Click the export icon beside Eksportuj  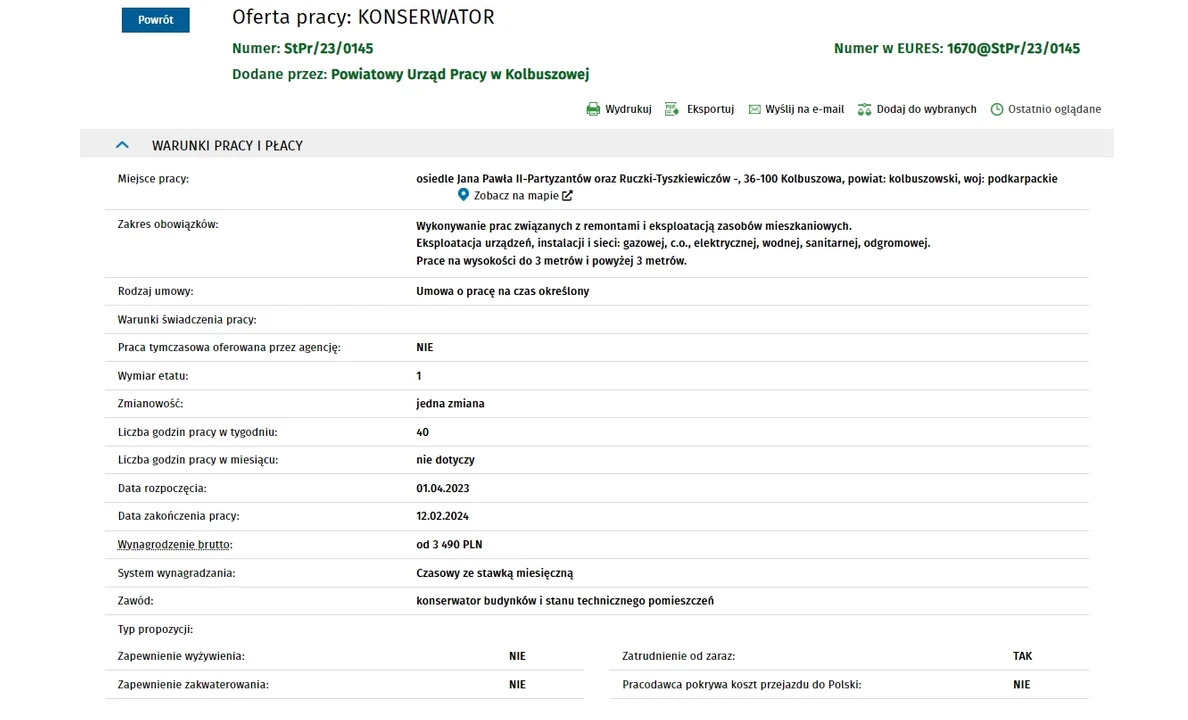point(671,109)
